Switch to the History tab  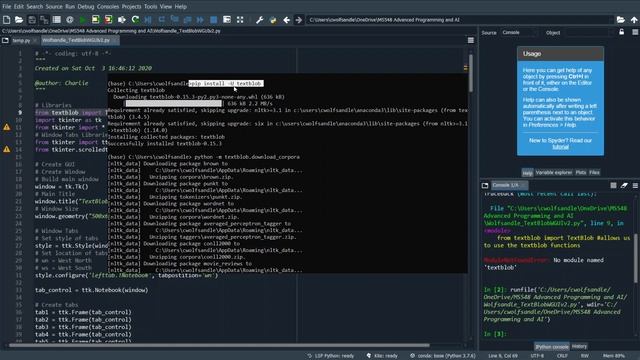pos(579,347)
